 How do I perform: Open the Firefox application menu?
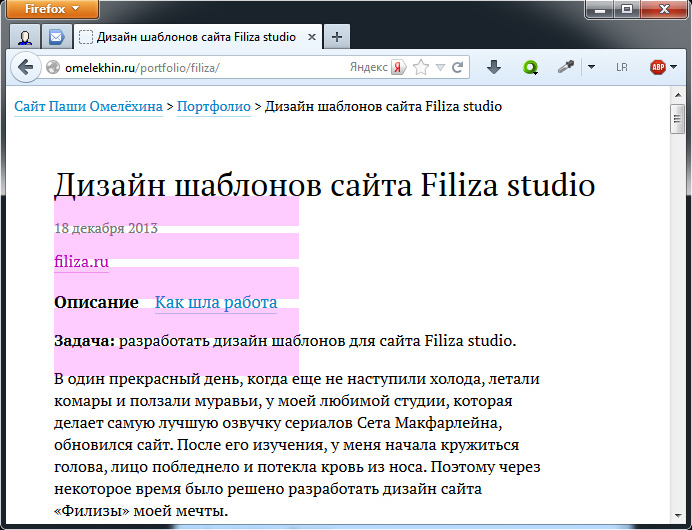50,9
